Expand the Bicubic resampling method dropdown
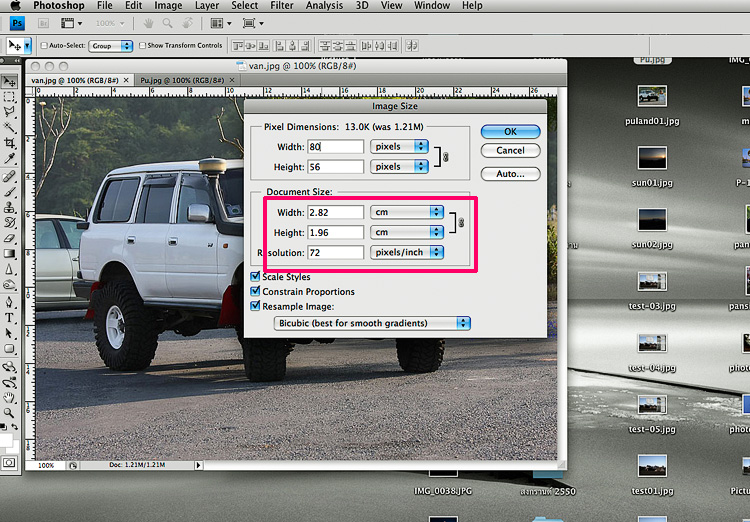The image size is (750, 522). point(372,323)
